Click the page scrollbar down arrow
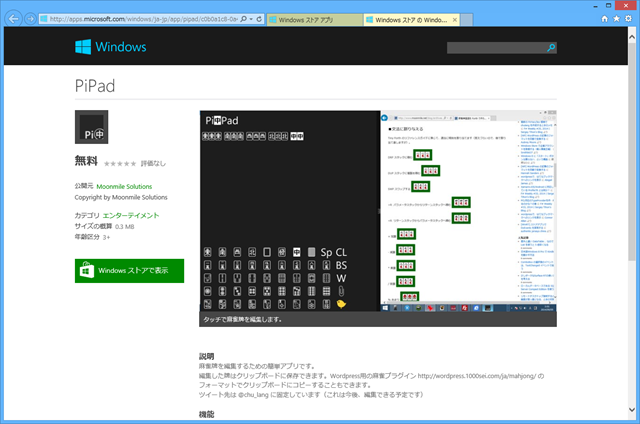The height and width of the screenshot is (424, 640). point(632,410)
